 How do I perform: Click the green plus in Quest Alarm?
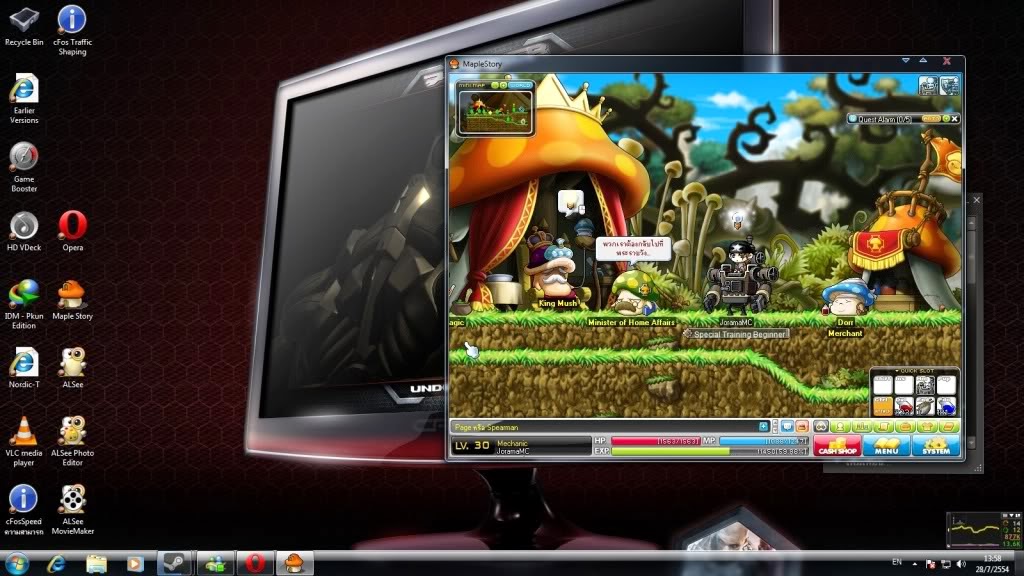pos(946,119)
